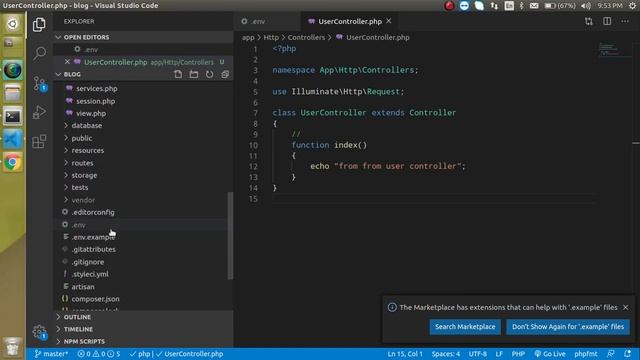Image resolution: width=640 pixels, height=360 pixels.
Task: Switch to the .env editor tab
Action: tap(267, 21)
